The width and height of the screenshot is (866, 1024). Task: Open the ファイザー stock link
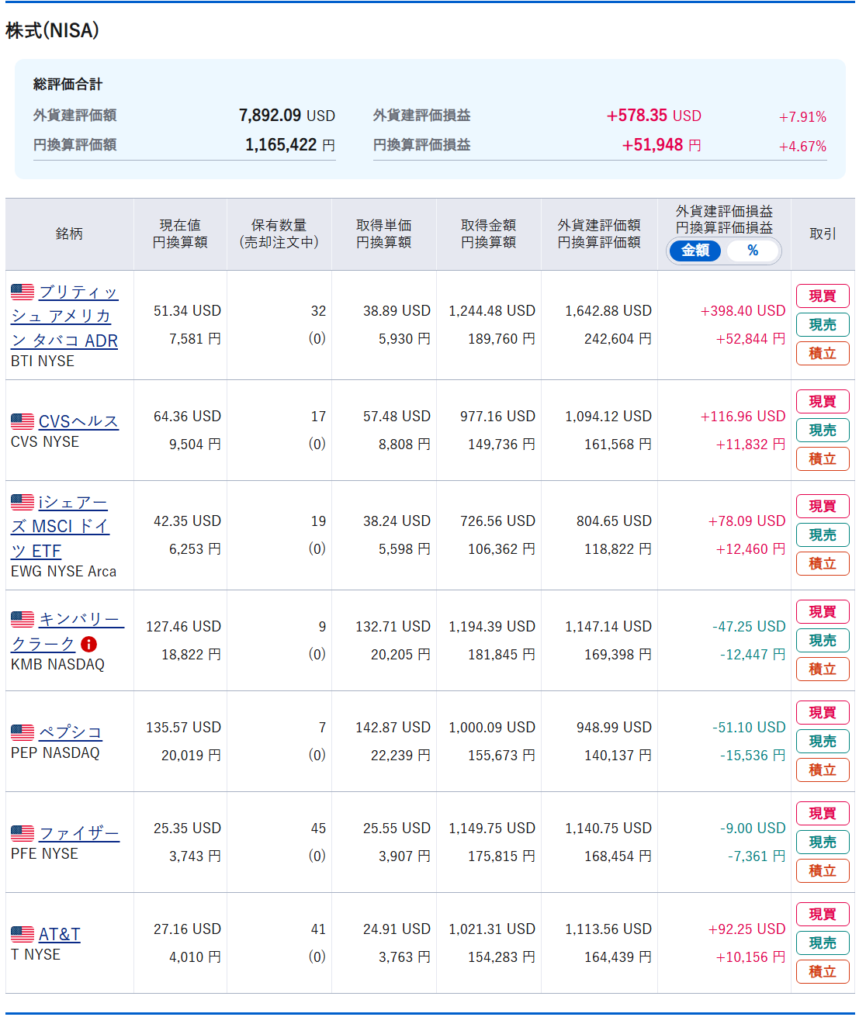click(x=79, y=833)
